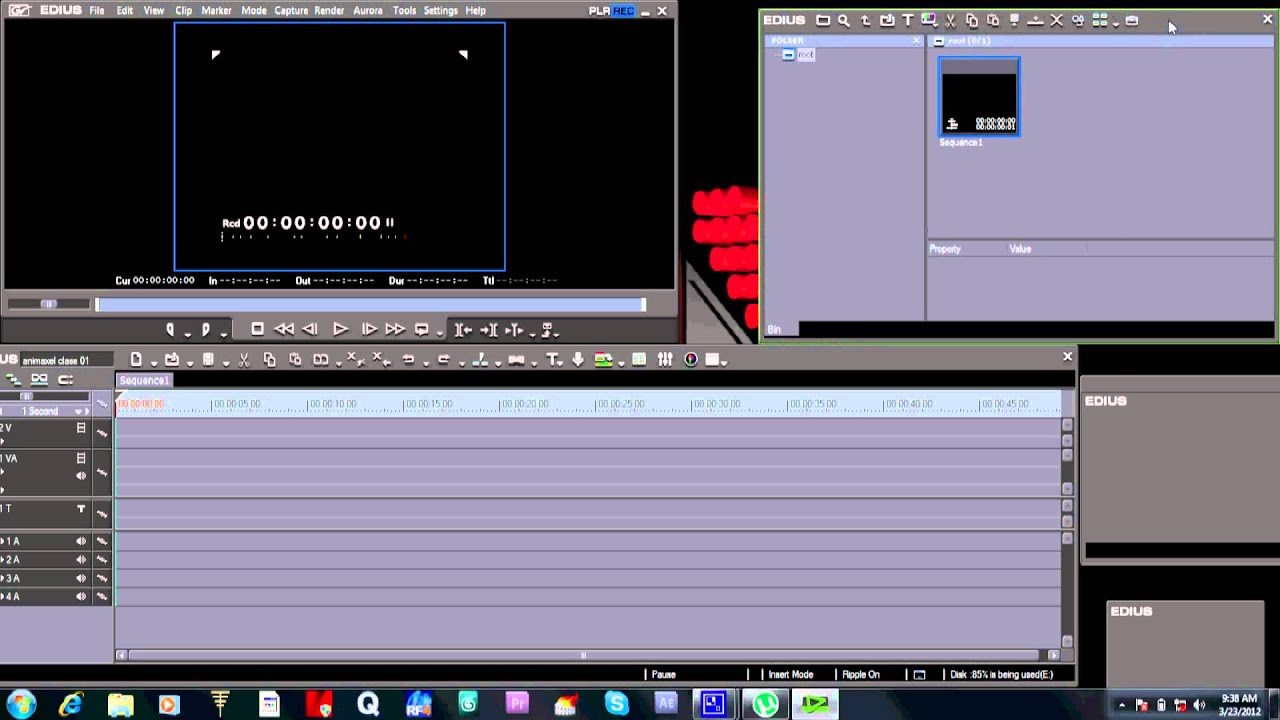The height and width of the screenshot is (720, 1280).
Task: Open the File menu
Action: tap(96, 11)
